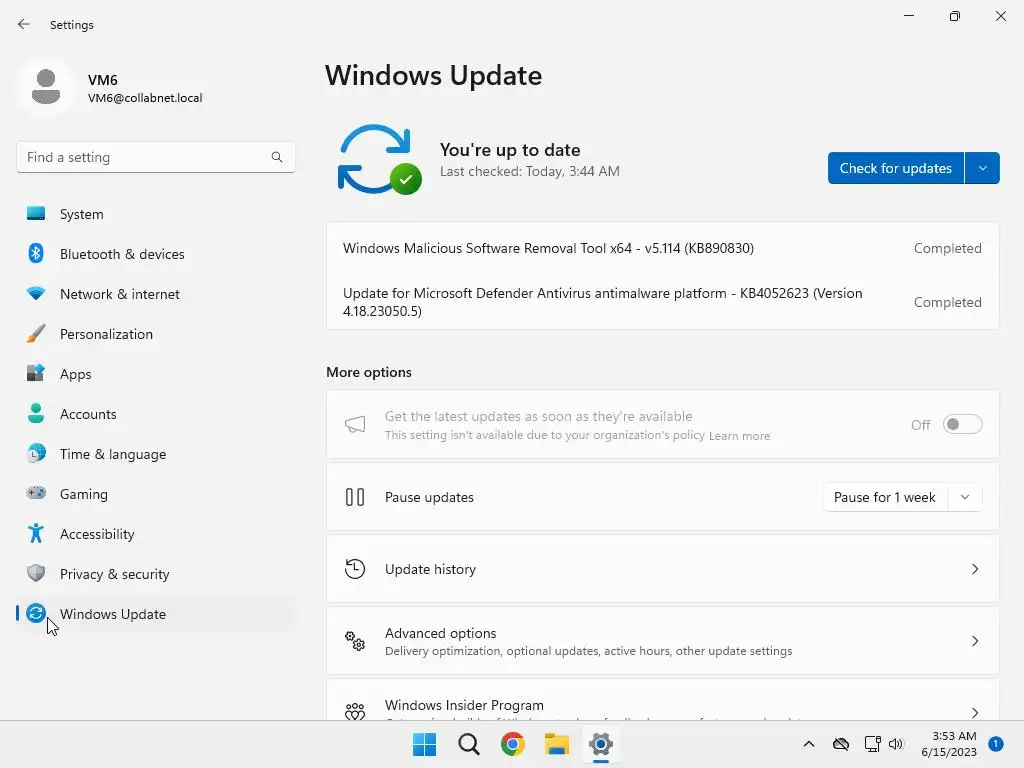The width and height of the screenshot is (1024, 768).
Task: Select Personalization in the sidebar
Action: pyautogui.click(x=155, y=334)
